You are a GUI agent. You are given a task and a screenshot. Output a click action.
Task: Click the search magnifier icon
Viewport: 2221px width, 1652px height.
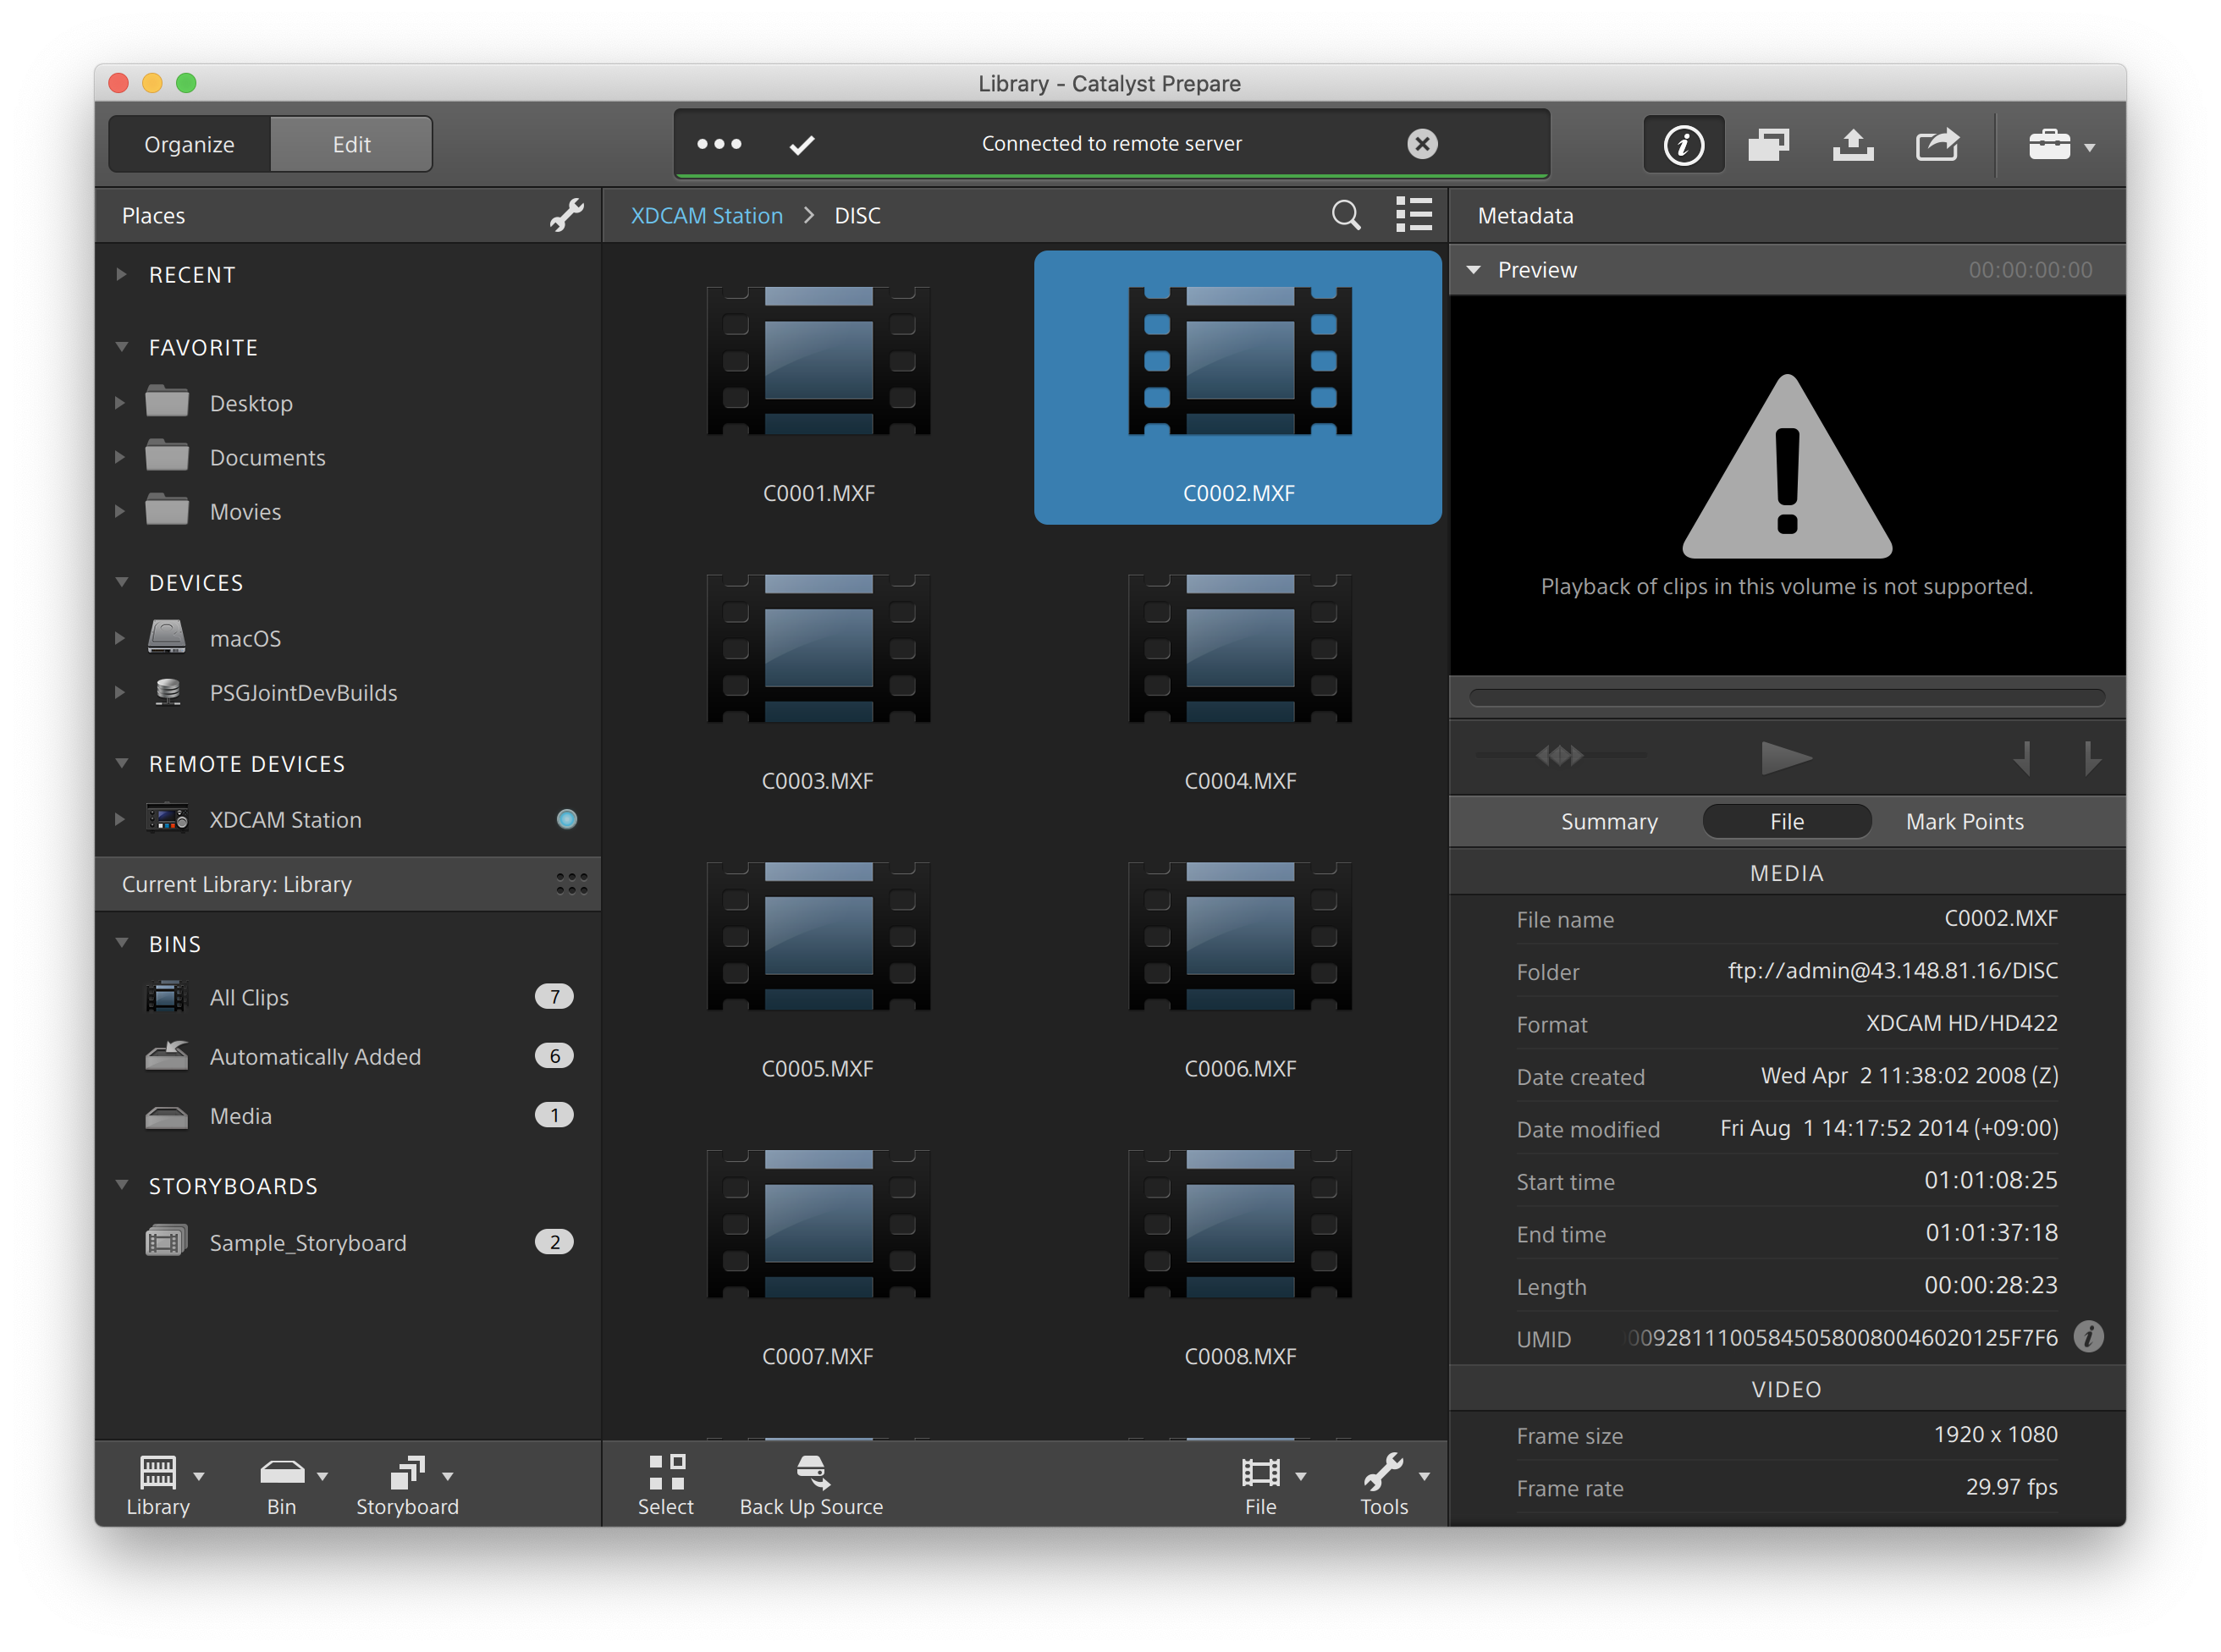(x=1346, y=215)
